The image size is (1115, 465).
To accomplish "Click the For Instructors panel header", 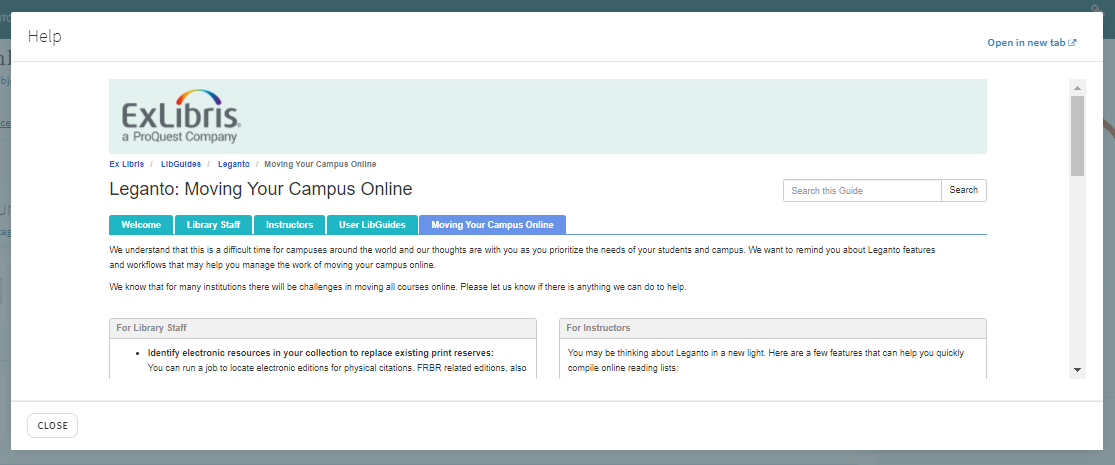I will (772, 328).
